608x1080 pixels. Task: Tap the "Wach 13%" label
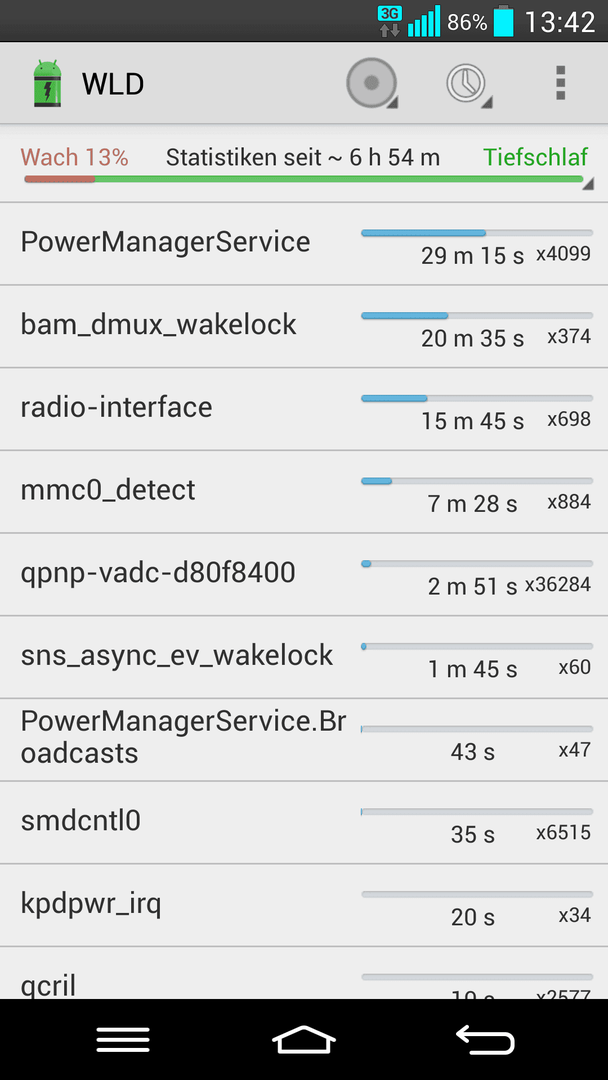74,157
